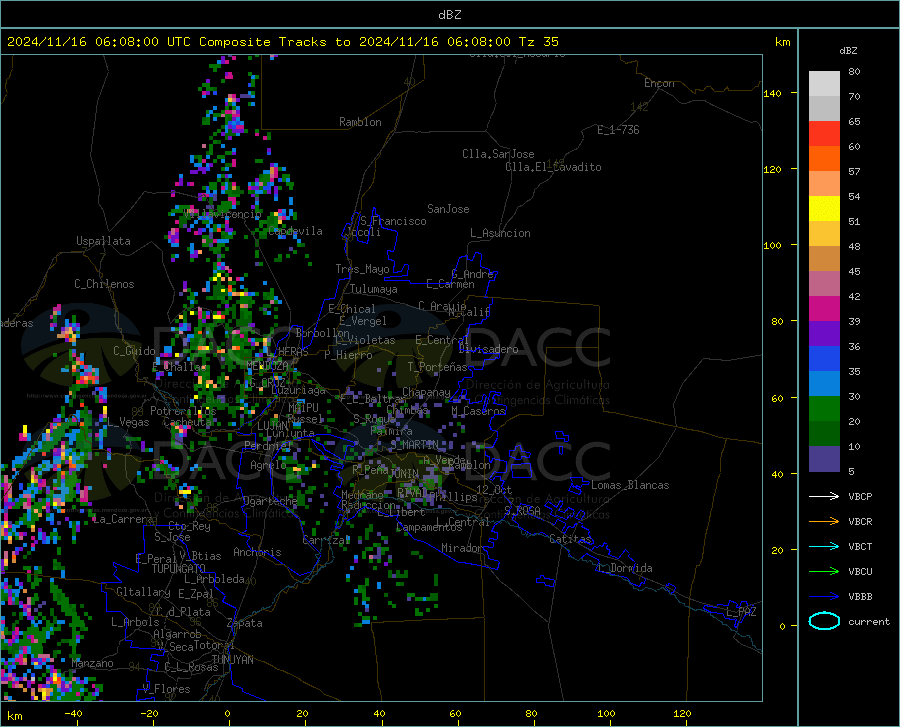Click the MENDOZA city label
The image size is (900, 727).
267,366
